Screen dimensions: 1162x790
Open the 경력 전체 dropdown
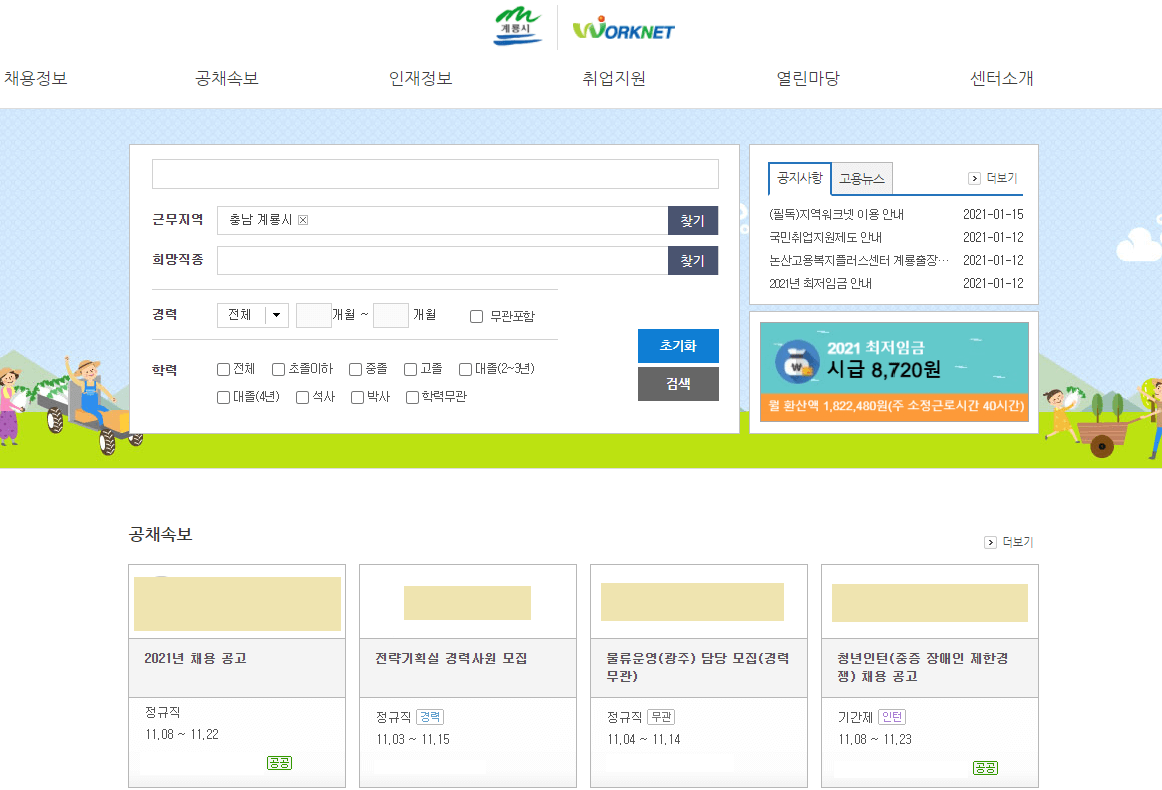click(252, 314)
